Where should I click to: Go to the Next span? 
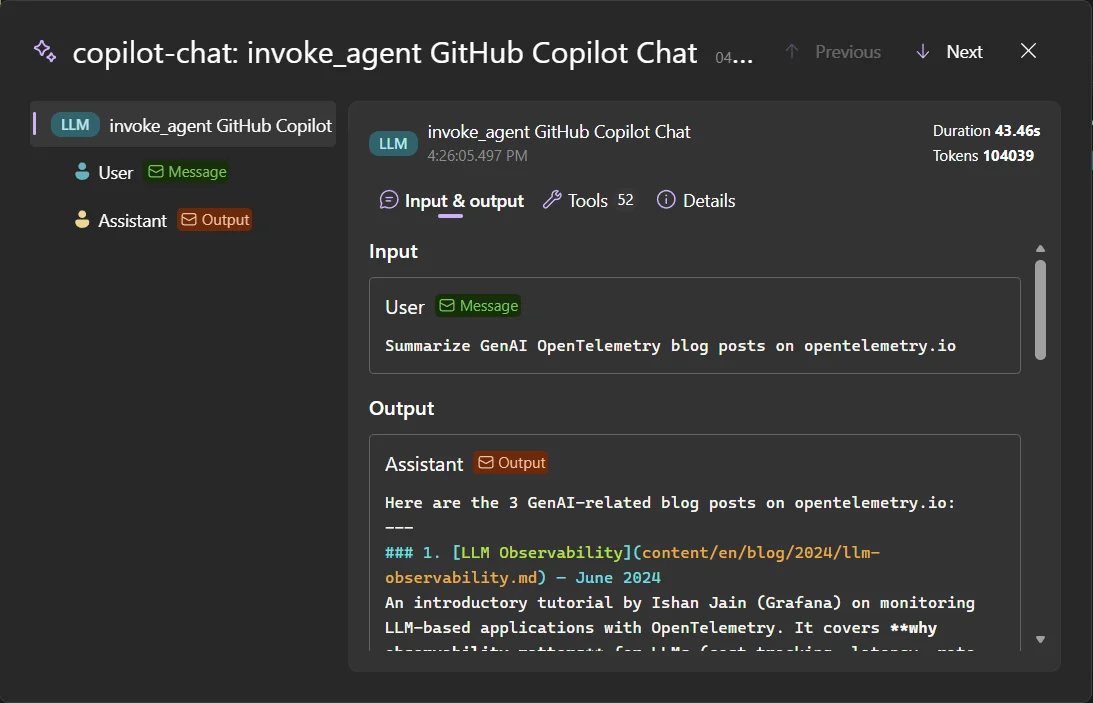tap(949, 52)
